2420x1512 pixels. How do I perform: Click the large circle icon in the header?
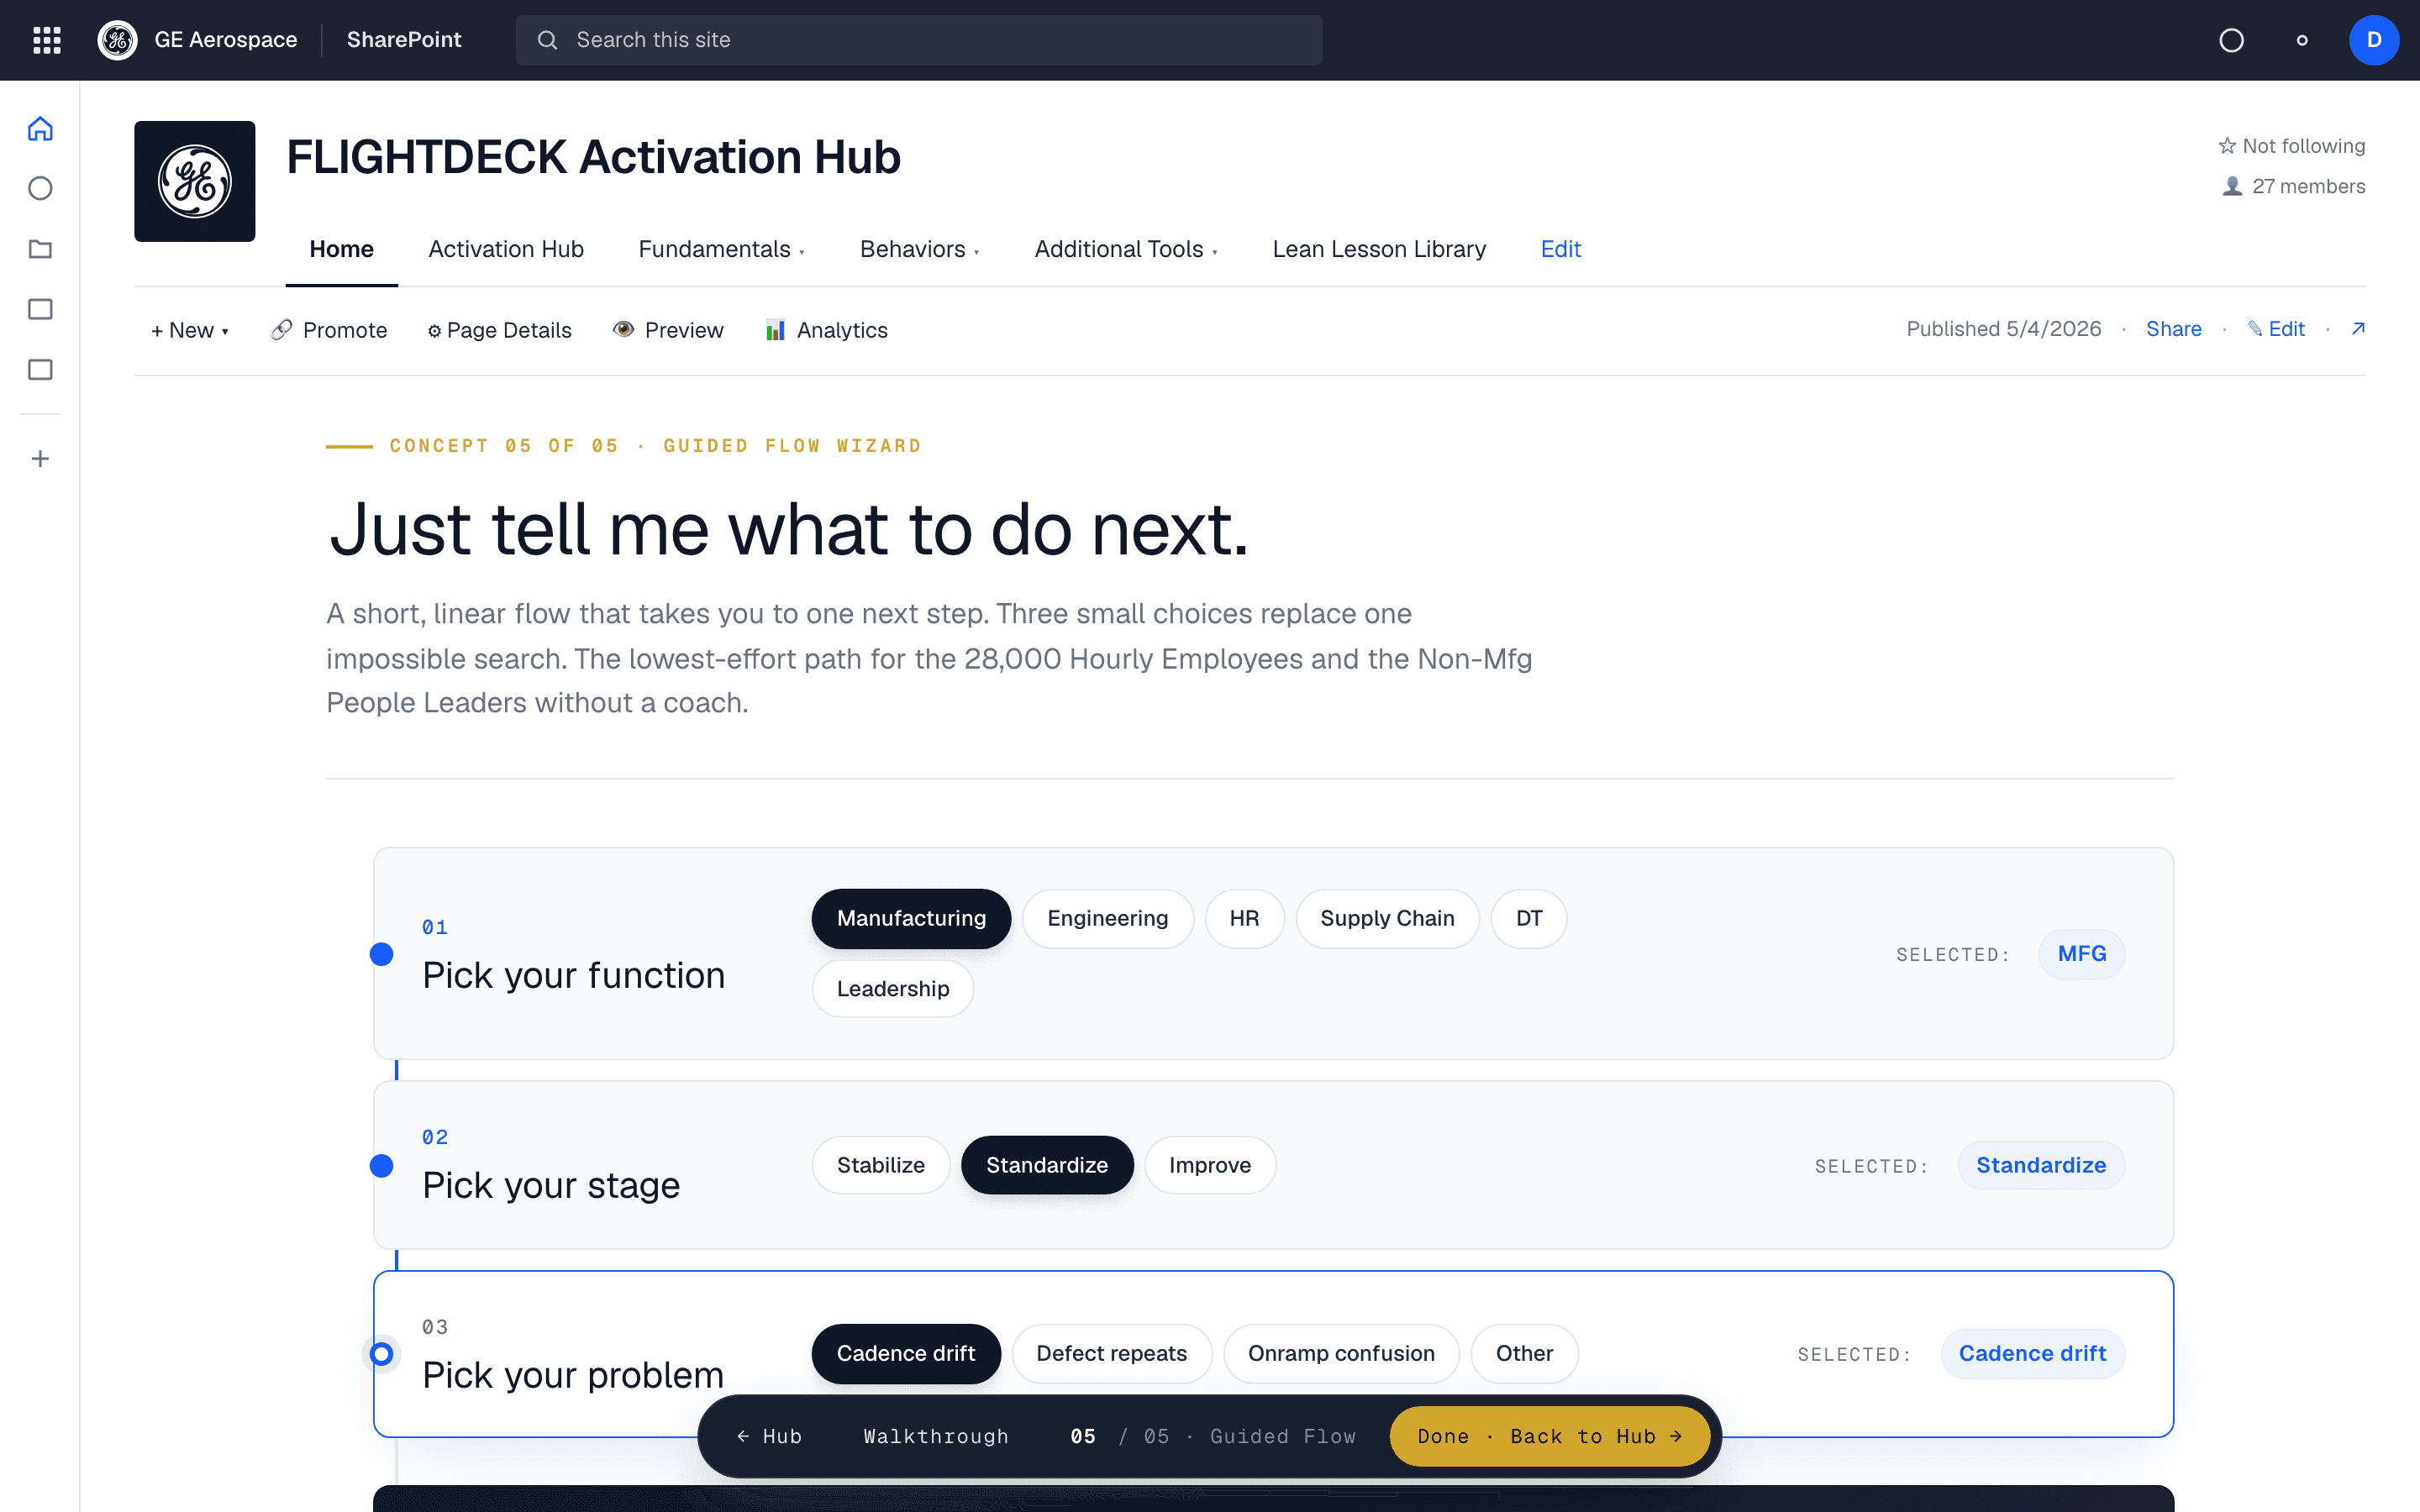(x=2231, y=40)
